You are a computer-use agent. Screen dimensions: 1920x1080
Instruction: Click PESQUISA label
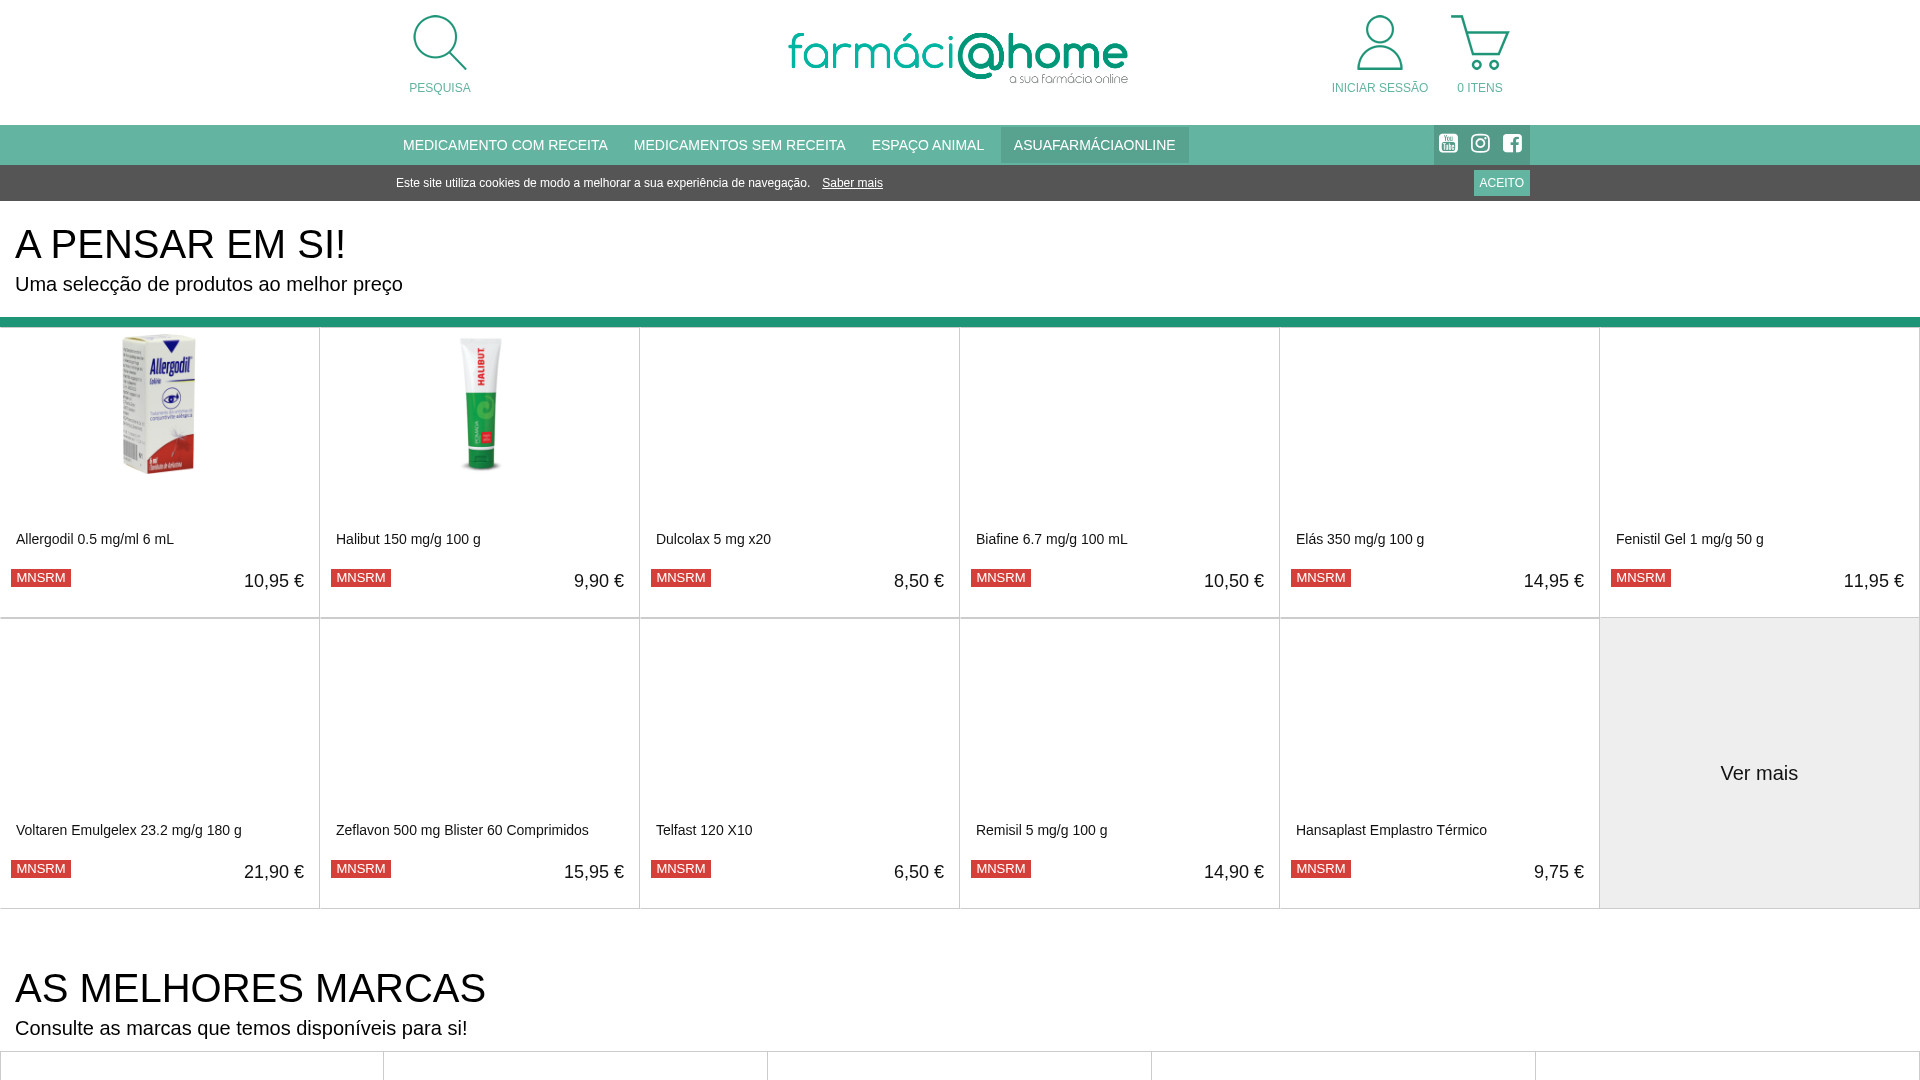tap(440, 88)
